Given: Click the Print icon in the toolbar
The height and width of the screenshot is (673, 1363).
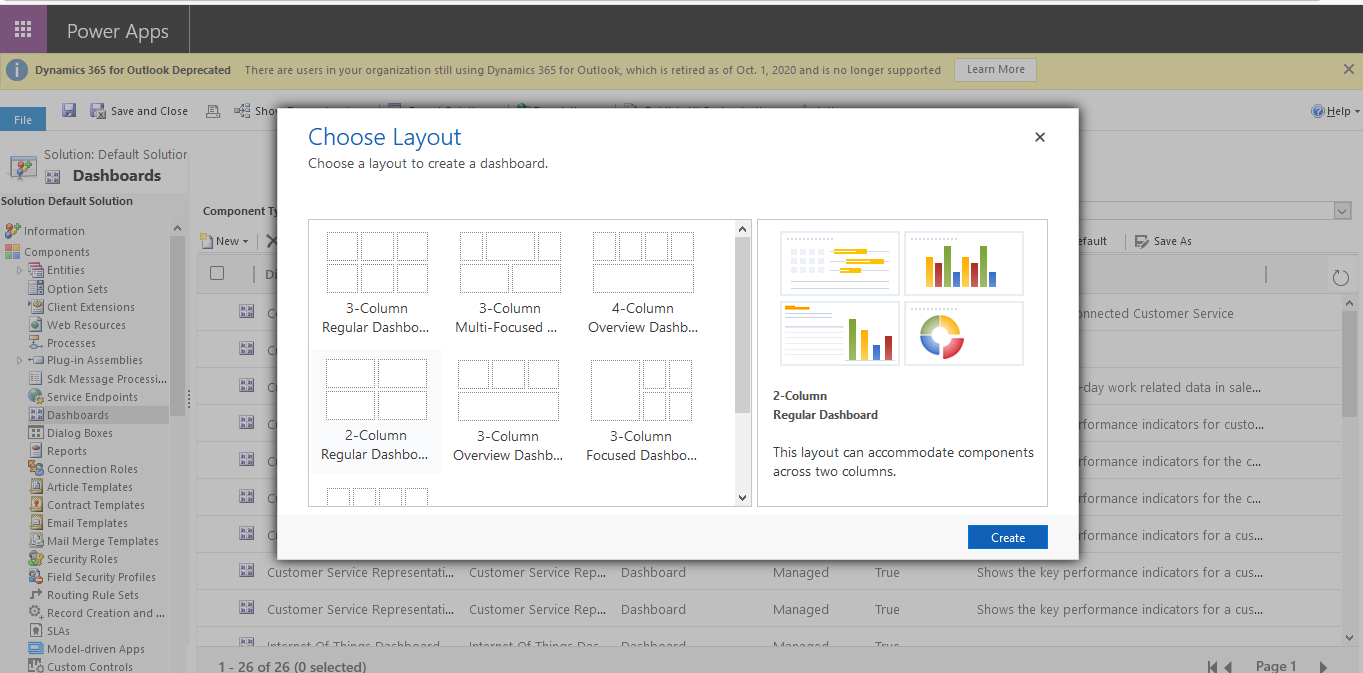Looking at the screenshot, I should pos(213,110).
